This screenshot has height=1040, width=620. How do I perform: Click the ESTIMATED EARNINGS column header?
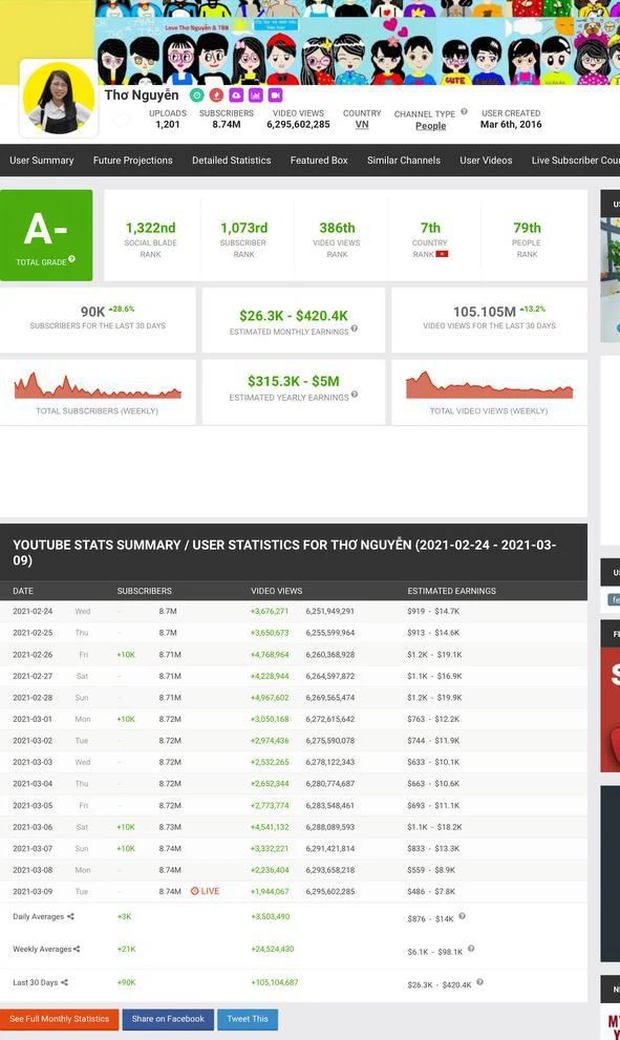click(x=452, y=591)
